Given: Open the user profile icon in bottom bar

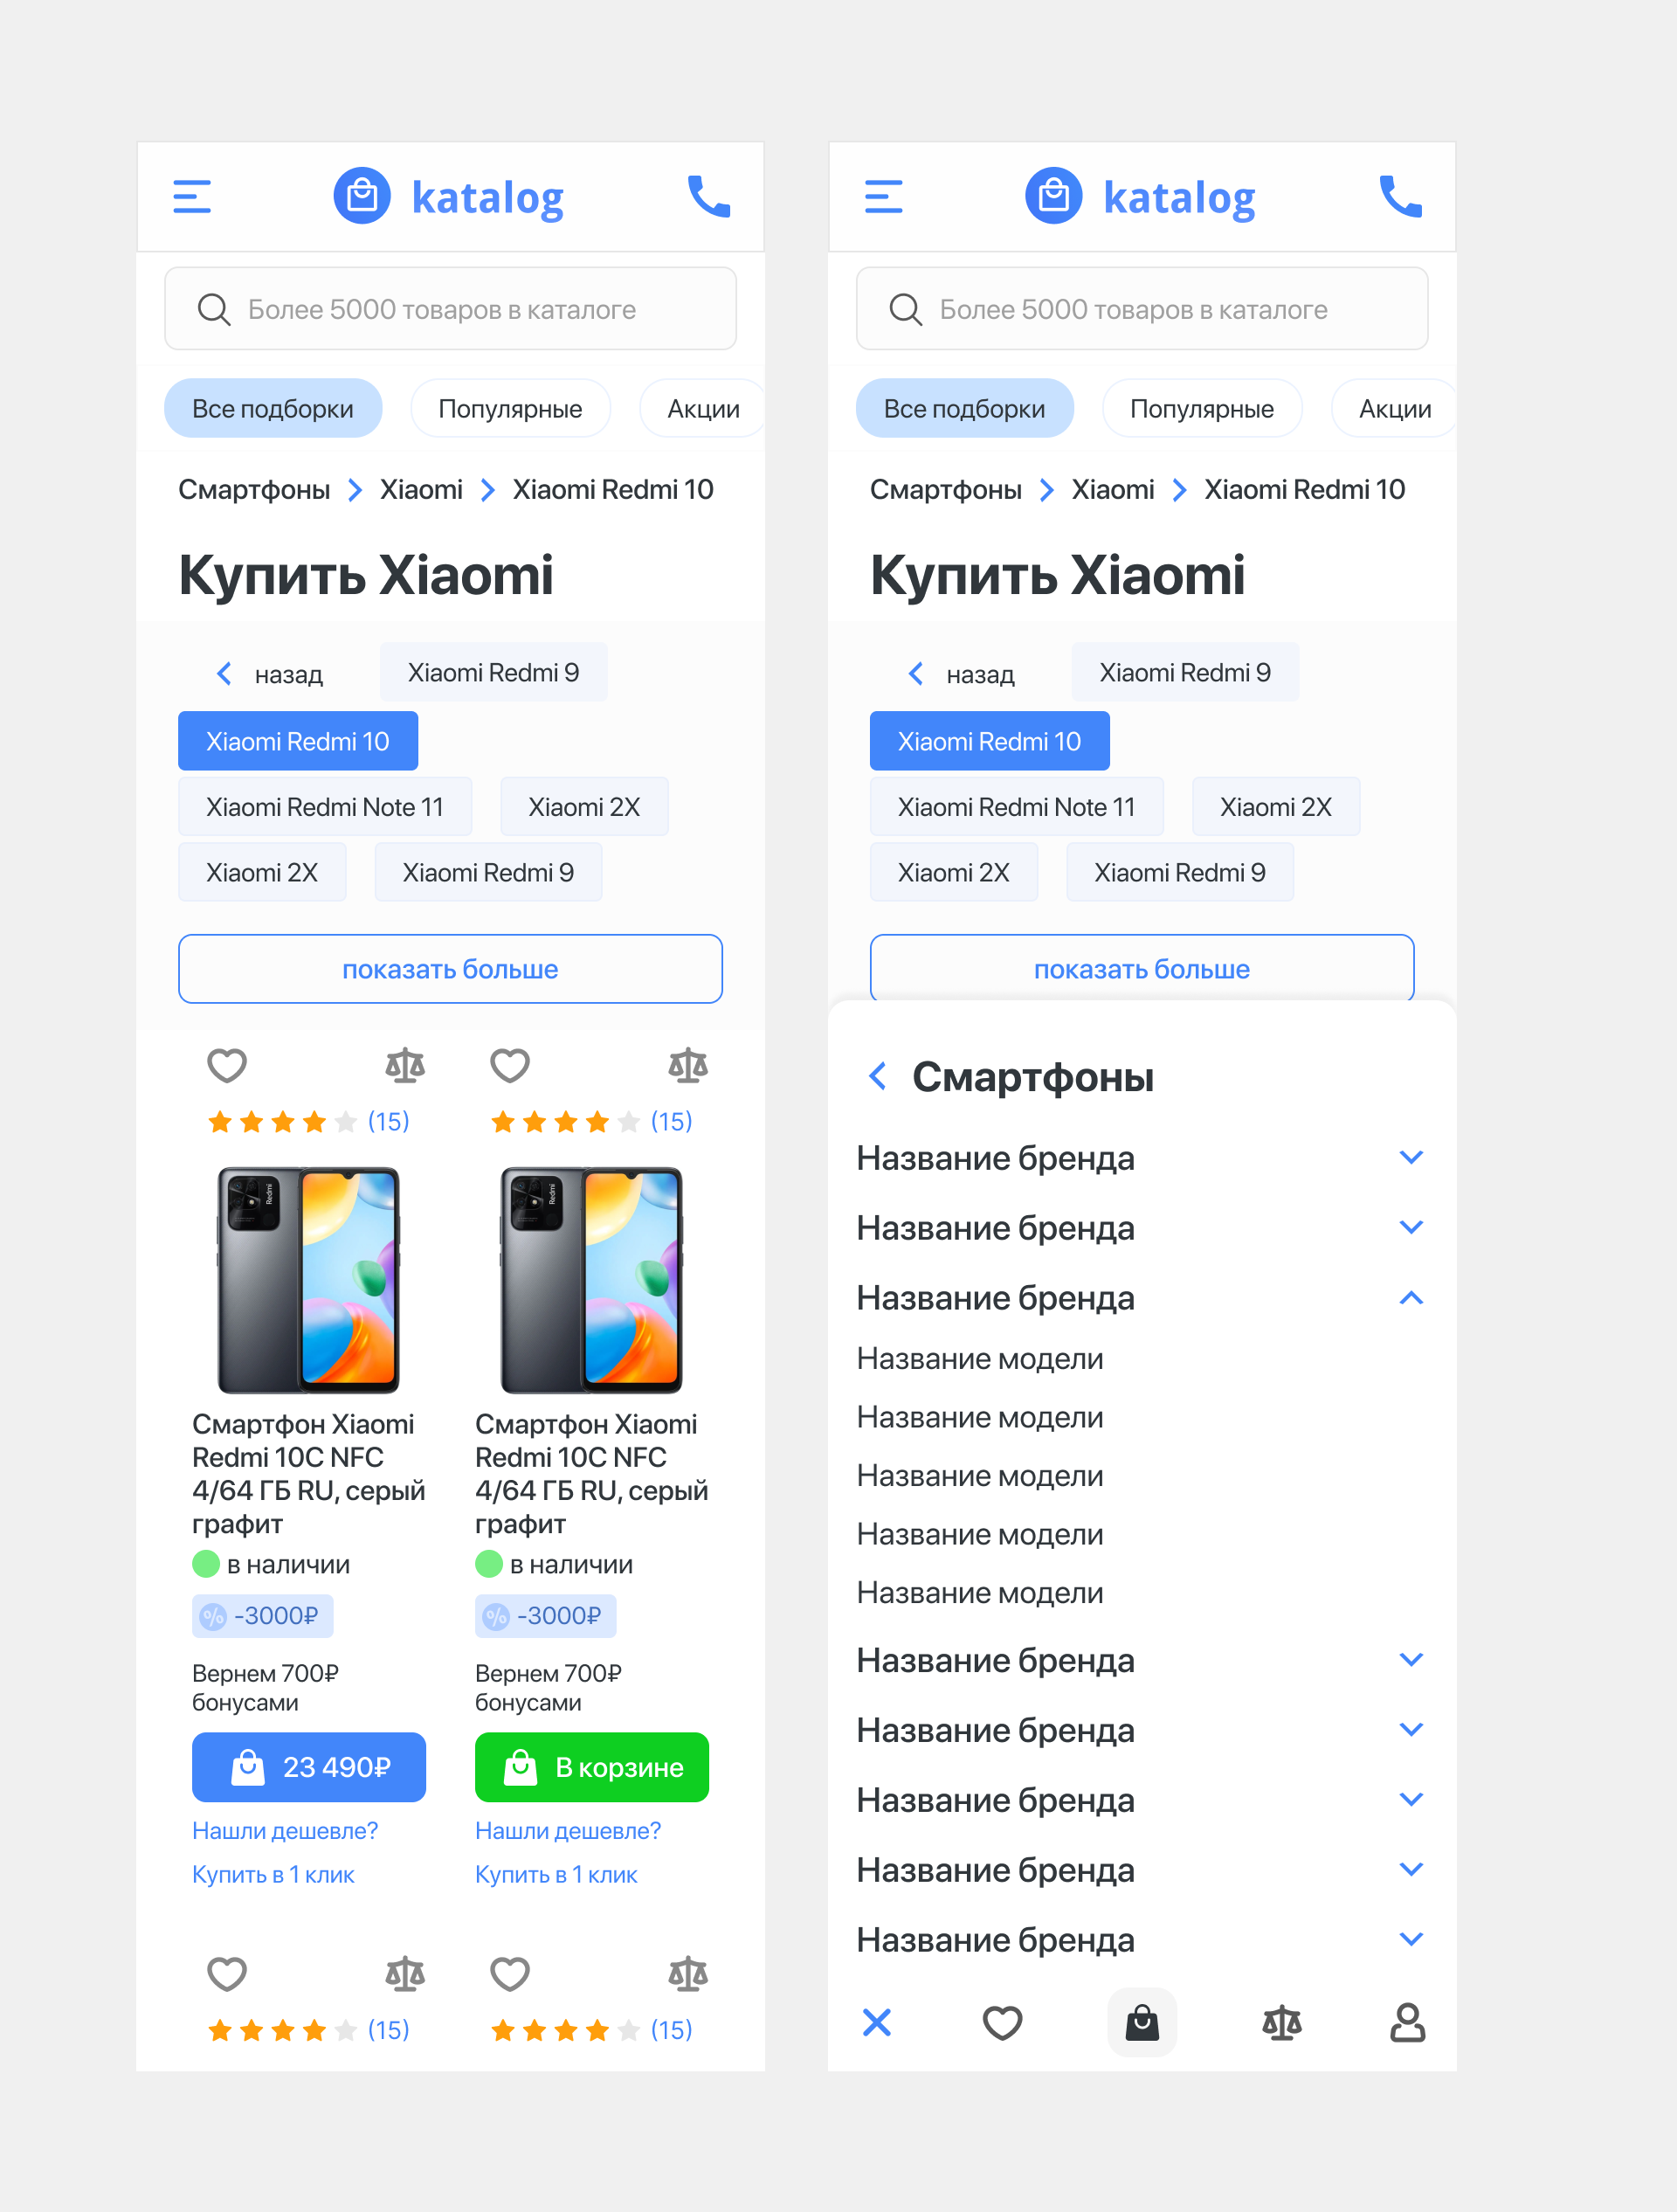Looking at the screenshot, I should click(x=1407, y=2023).
